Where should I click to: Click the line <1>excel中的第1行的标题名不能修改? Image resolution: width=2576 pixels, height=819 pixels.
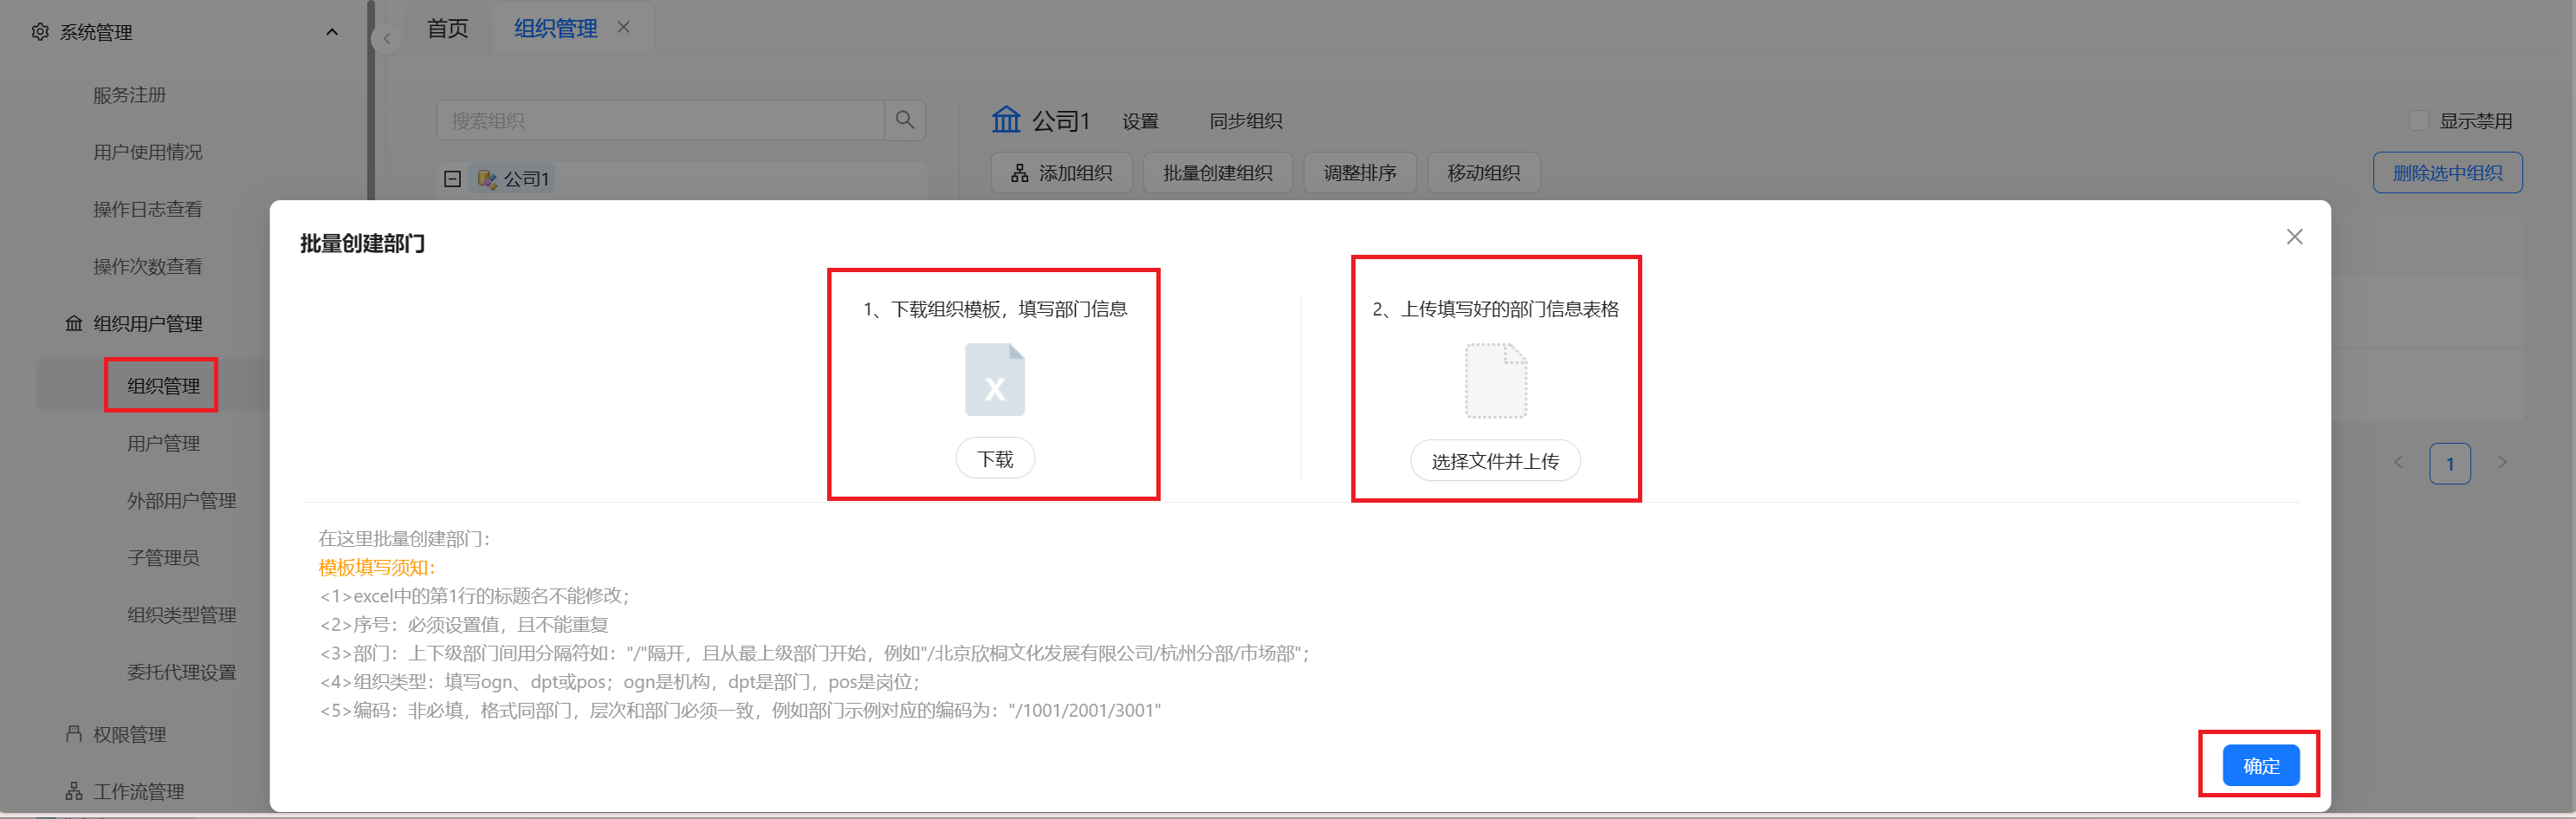(474, 596)
